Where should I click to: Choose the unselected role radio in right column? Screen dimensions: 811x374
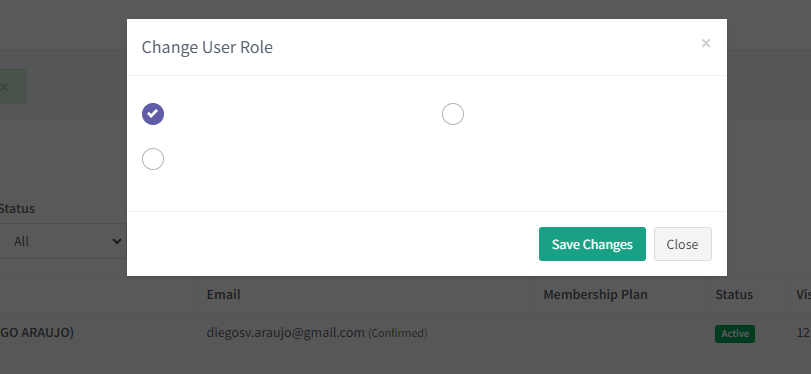point(453,114)
